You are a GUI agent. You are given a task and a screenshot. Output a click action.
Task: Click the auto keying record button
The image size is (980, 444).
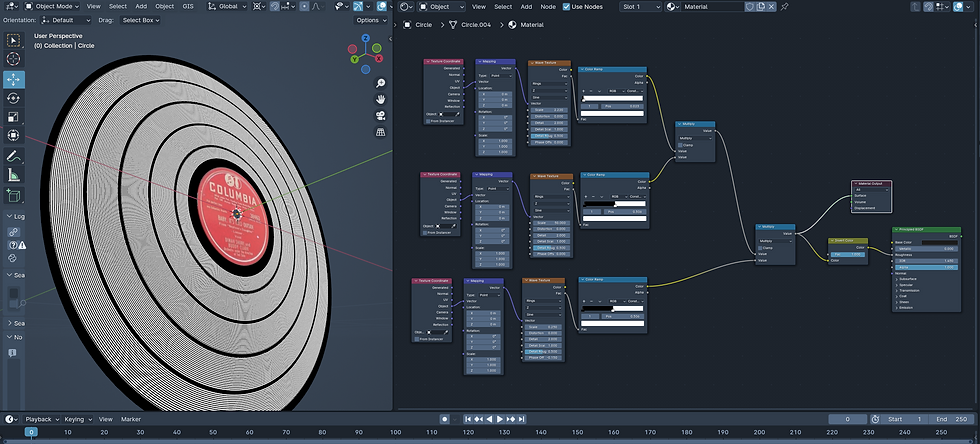coord(444,419)
